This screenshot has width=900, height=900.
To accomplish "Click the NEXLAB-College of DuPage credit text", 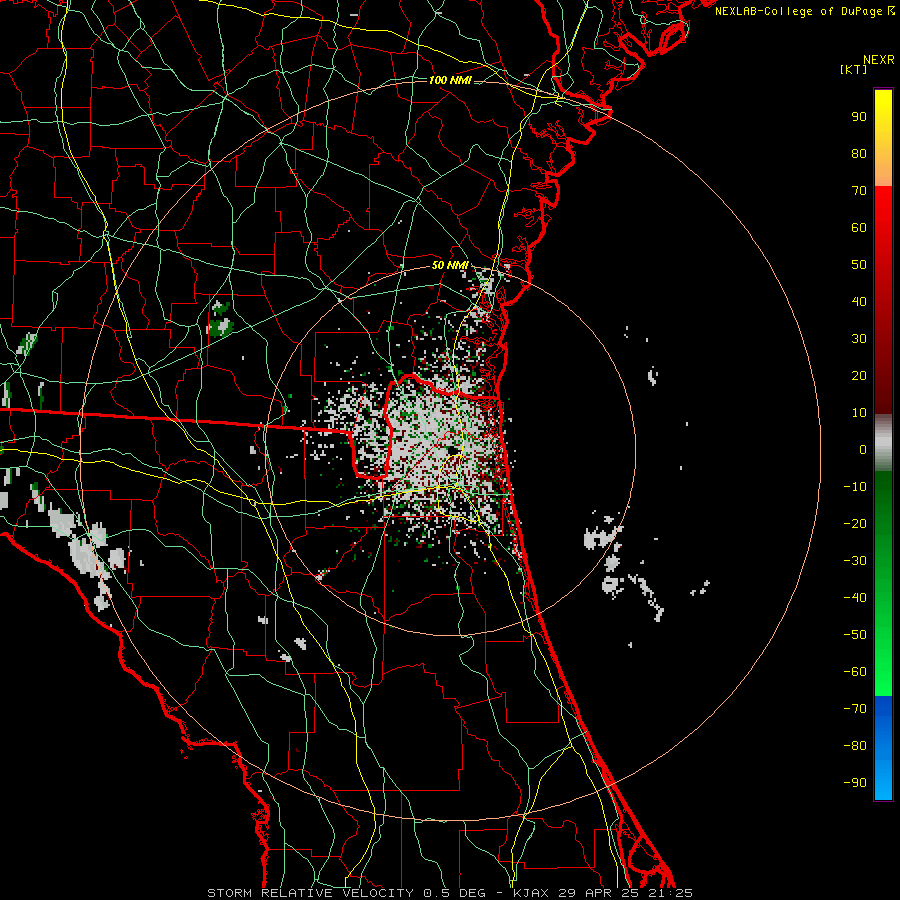I will (805, 11).
